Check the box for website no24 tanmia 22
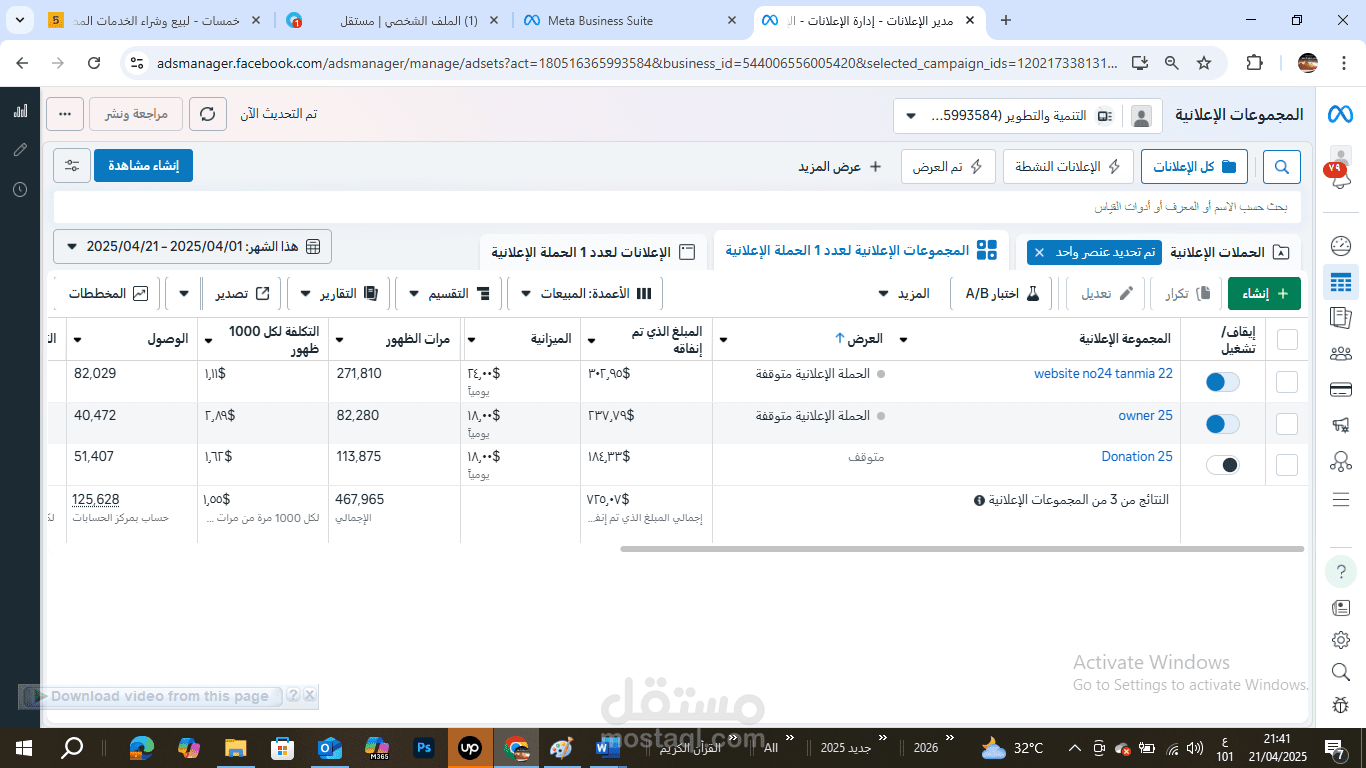Screen dimensions: 1366x768 [1287, 382]
